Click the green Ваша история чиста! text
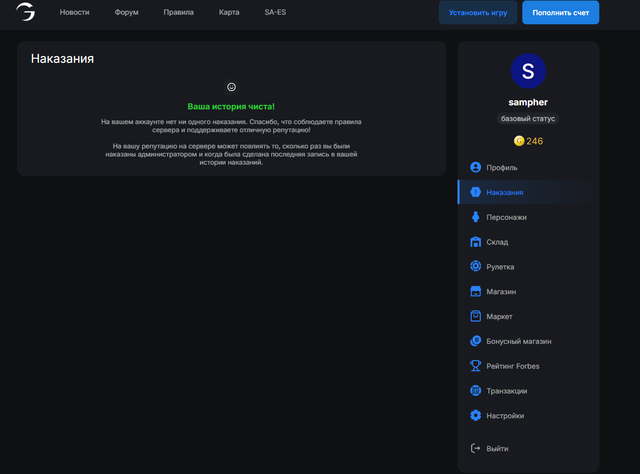The width and height of the screenshot is (640, 474). coord(231,107)
